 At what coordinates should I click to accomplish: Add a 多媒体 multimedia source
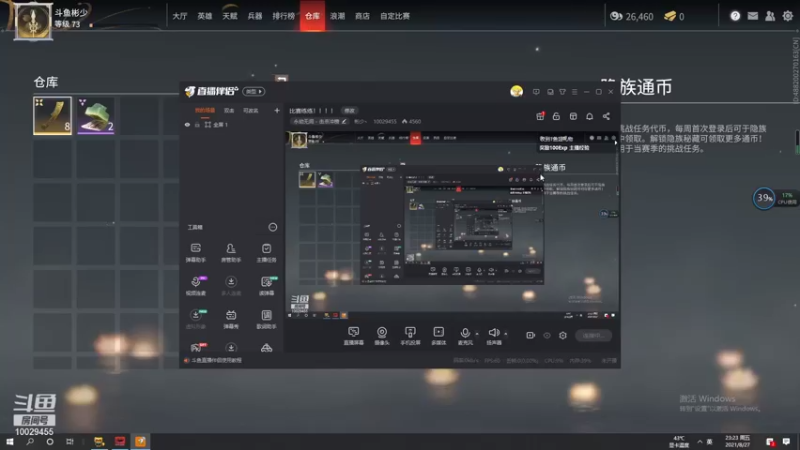(438, 336)
